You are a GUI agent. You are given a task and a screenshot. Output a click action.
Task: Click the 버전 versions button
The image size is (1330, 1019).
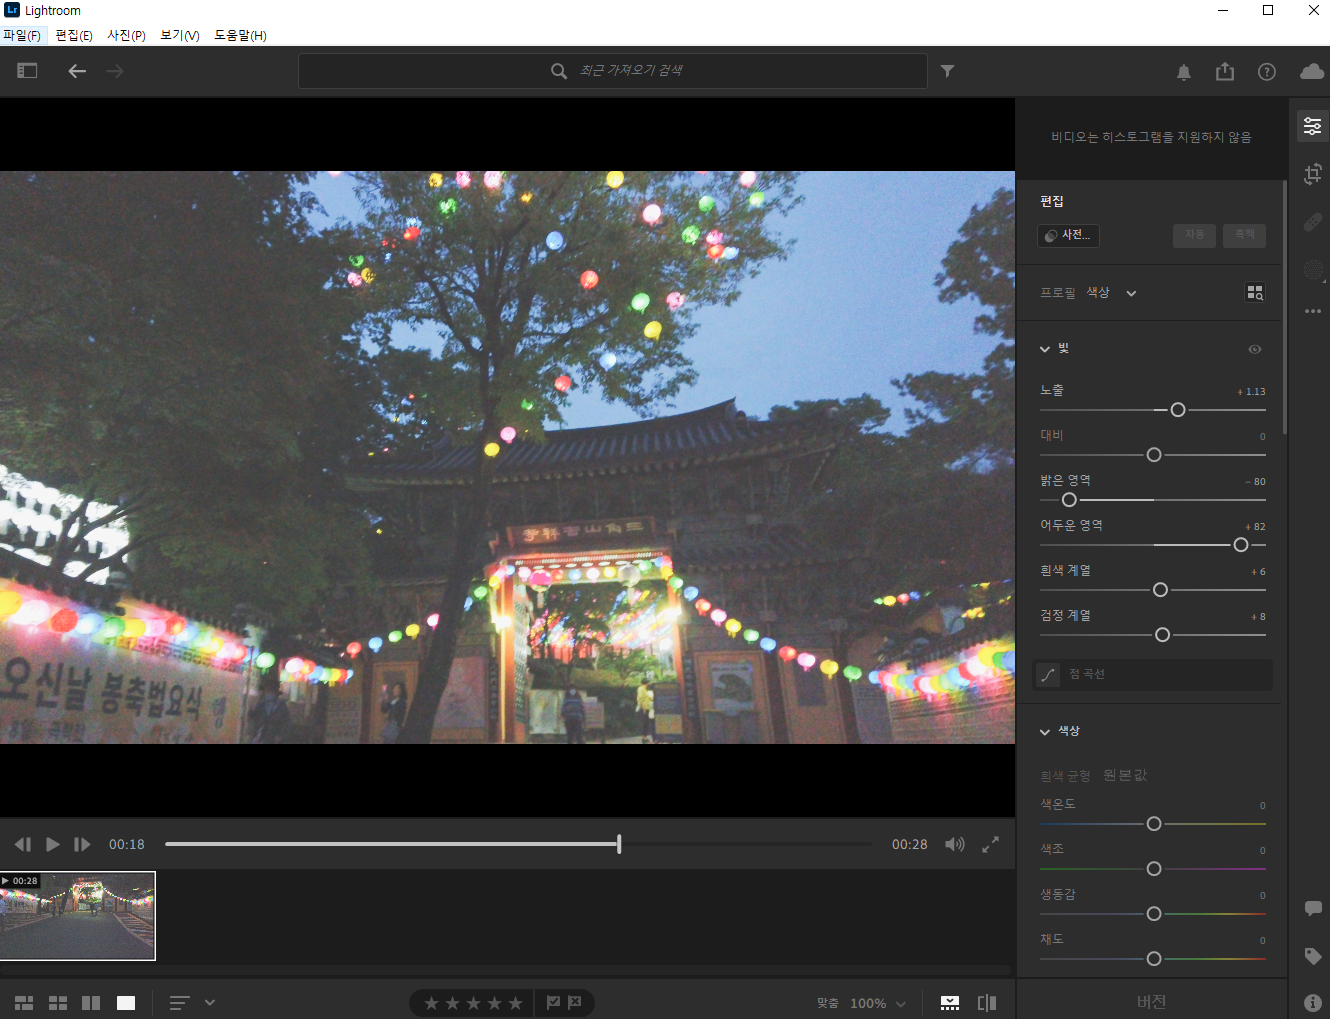(1151, 1001)
